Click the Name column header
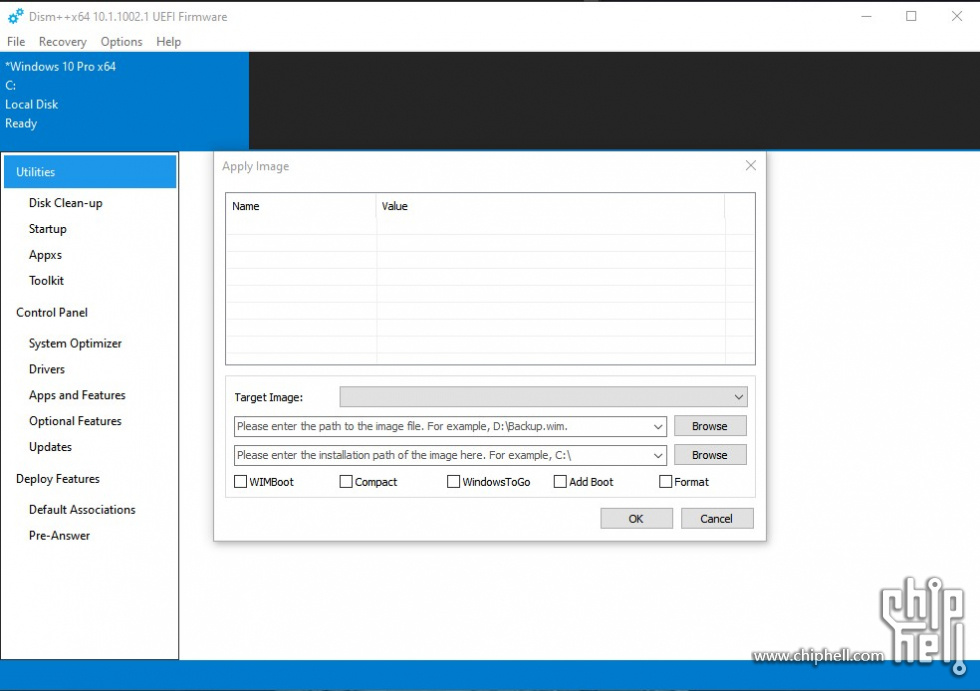This screenshot has height=691, width=980. 301,206
